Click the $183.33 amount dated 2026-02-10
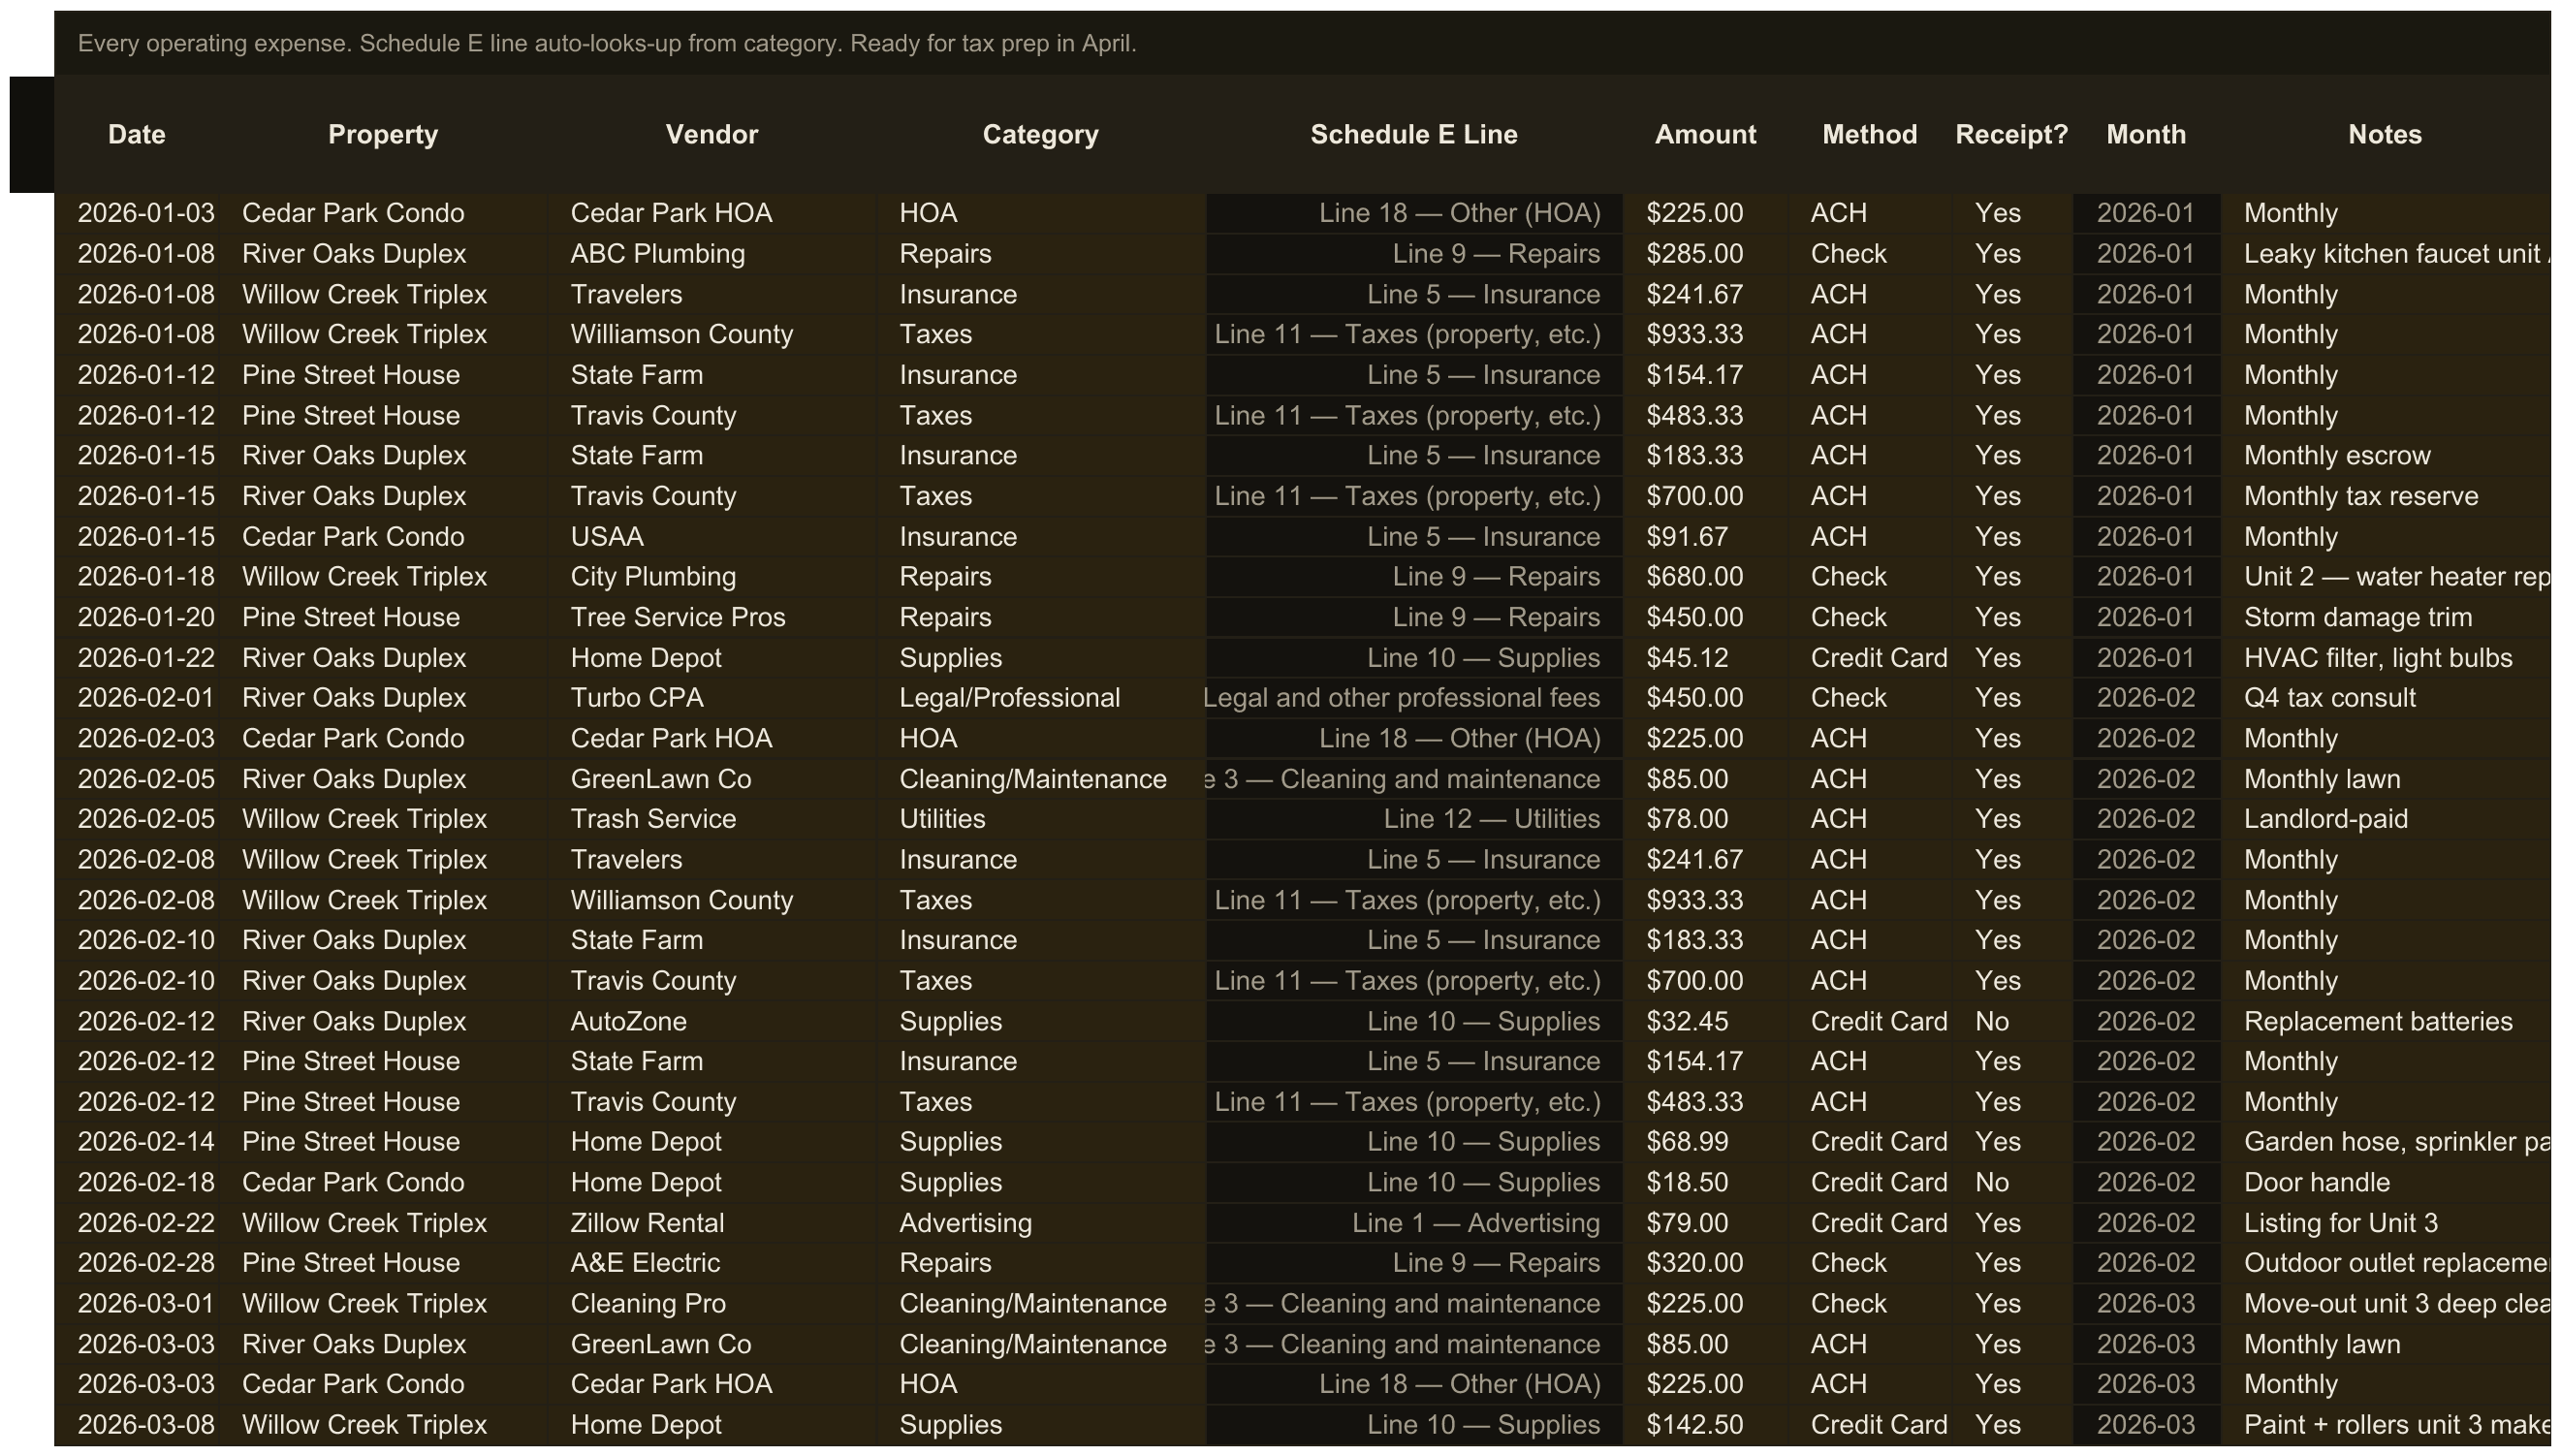The image size is (2561, 1456). click(x=1705, y=940)
